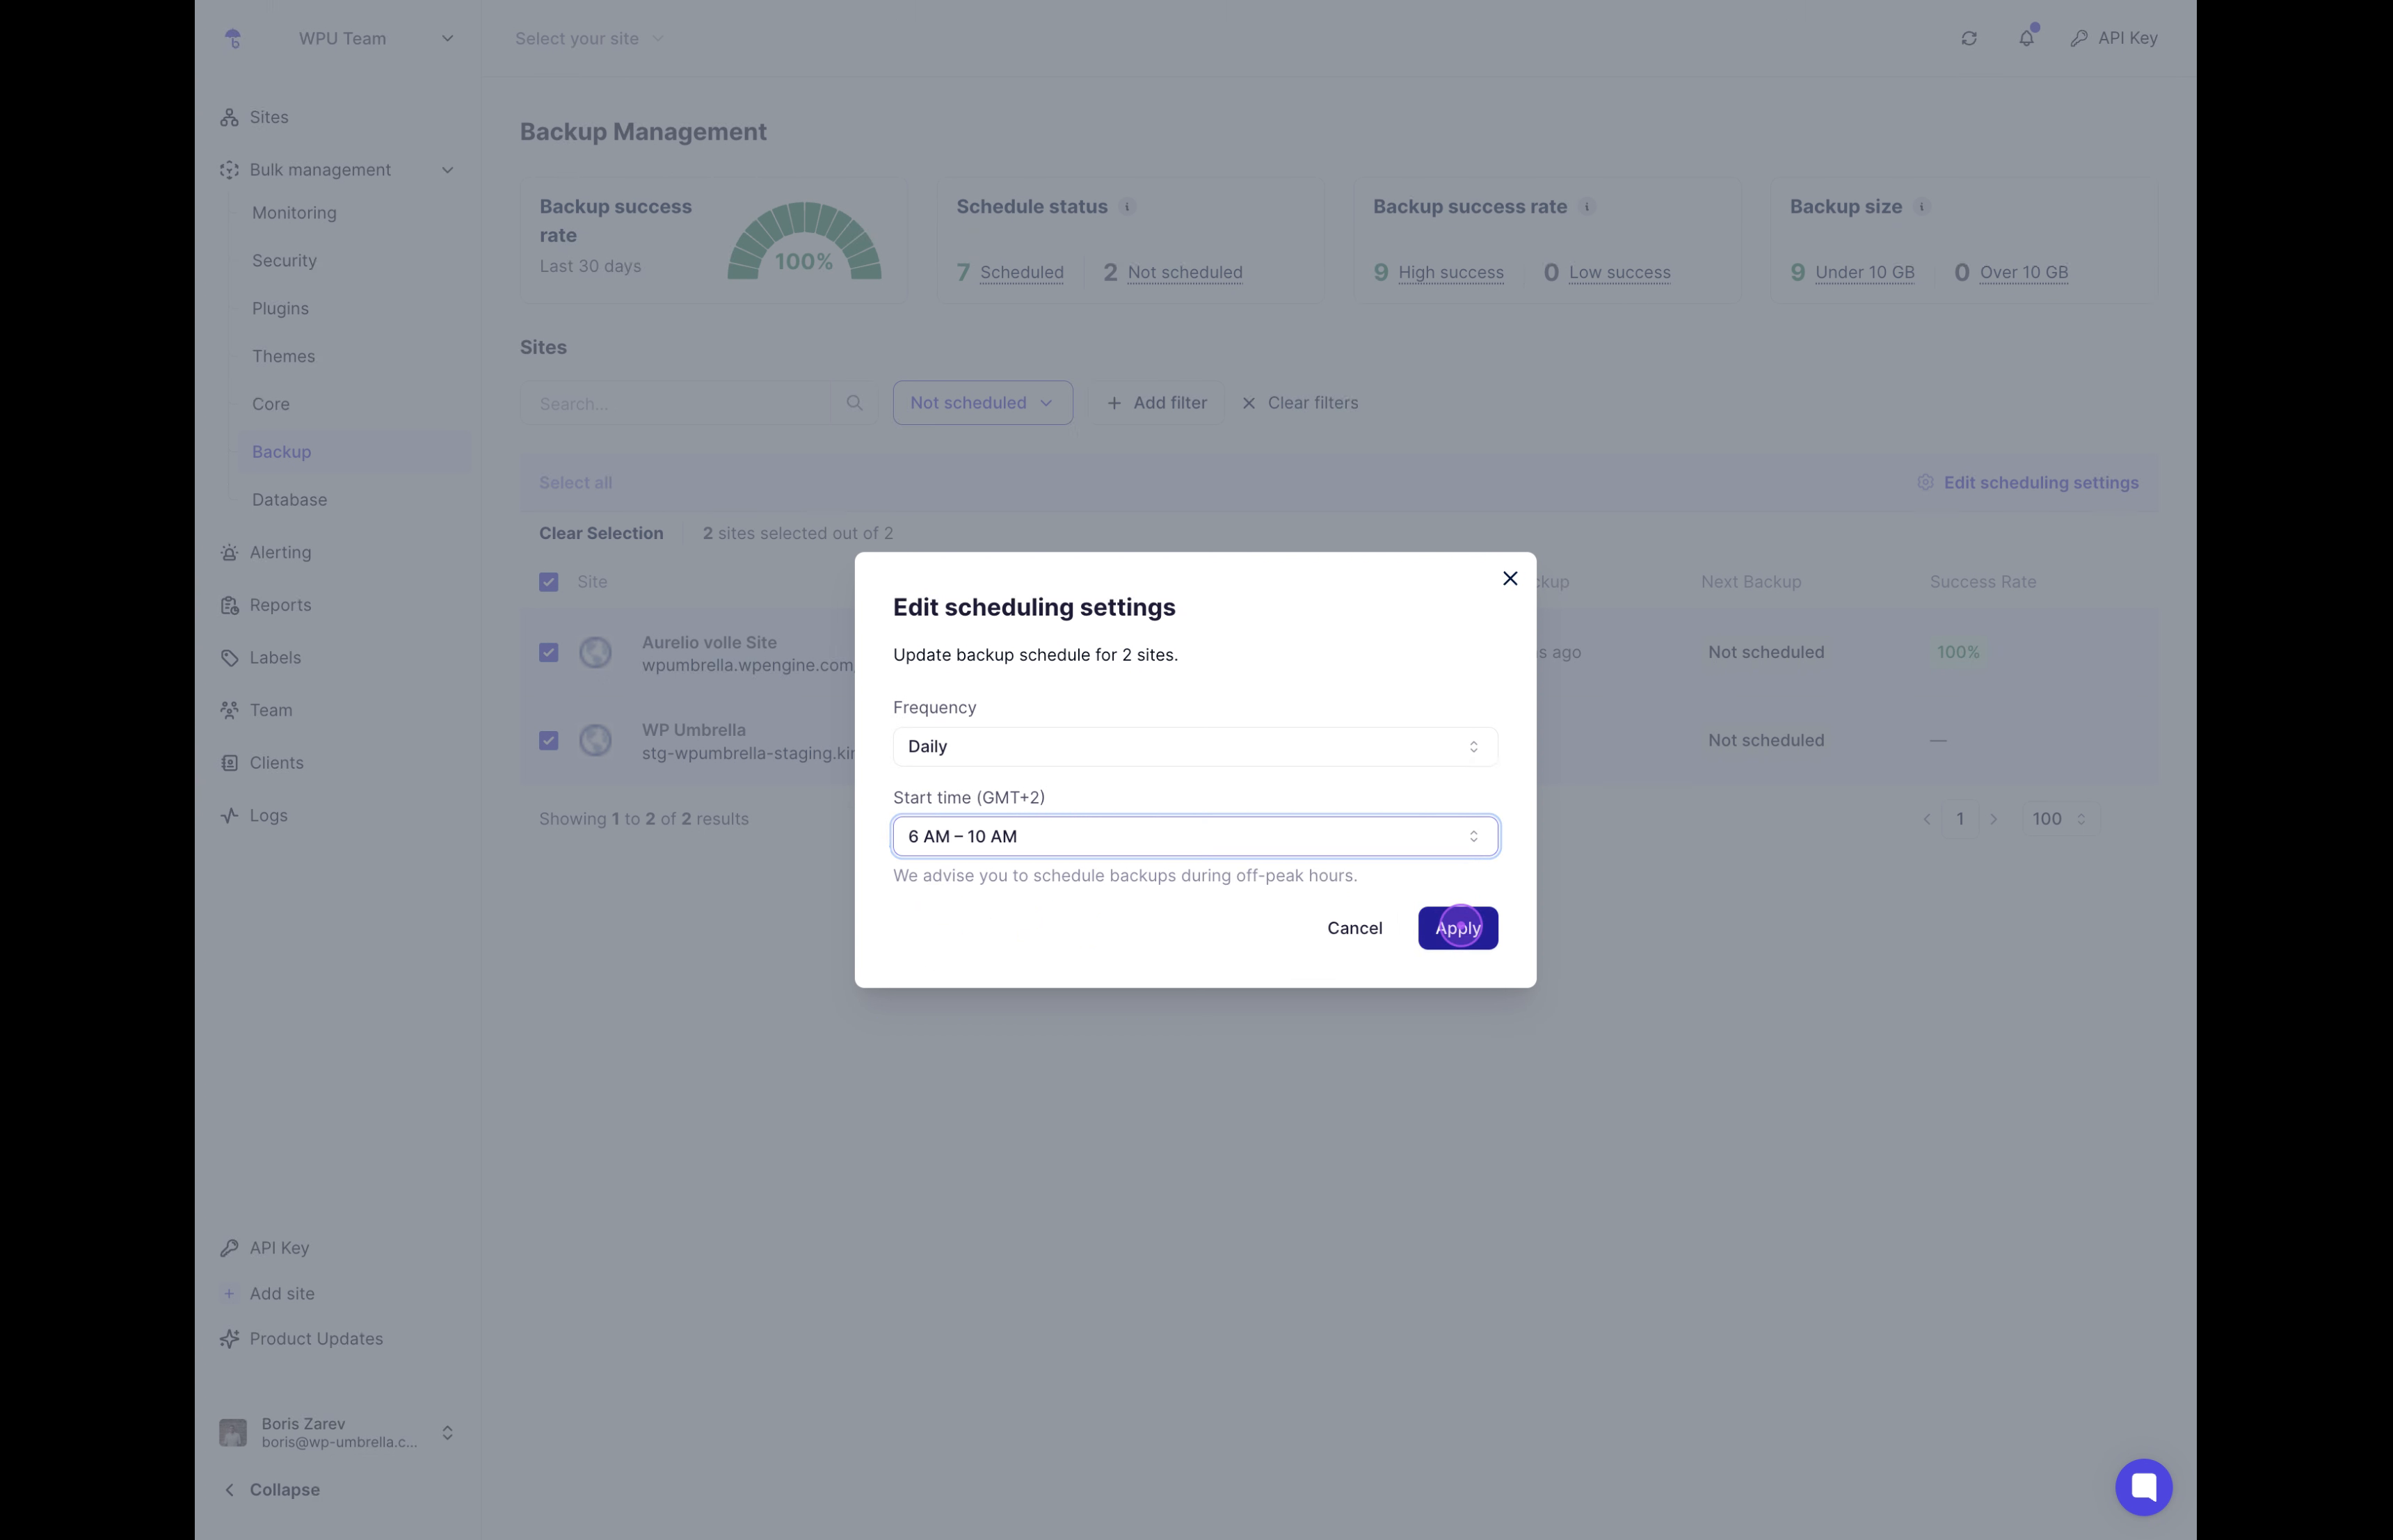The image size is (2393, 1540).
Task: Open the Select your site dropdown
Action: (589, 38)
